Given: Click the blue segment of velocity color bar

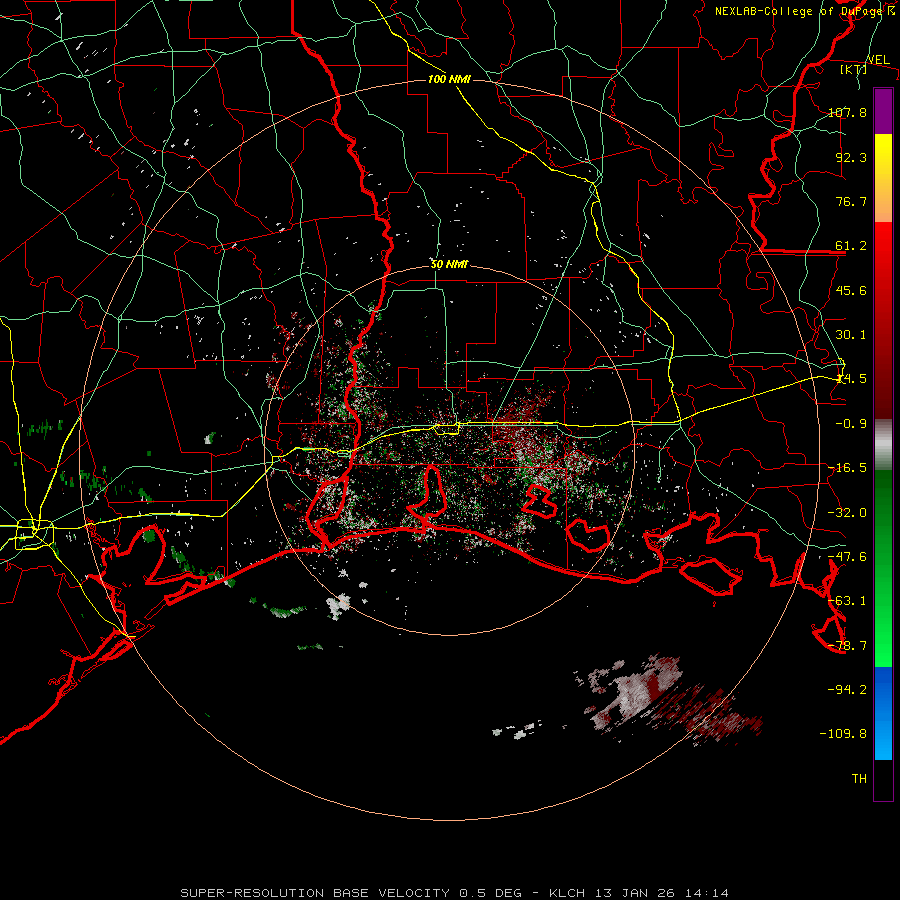Looking at the screenshot, I should coord(883,713).
